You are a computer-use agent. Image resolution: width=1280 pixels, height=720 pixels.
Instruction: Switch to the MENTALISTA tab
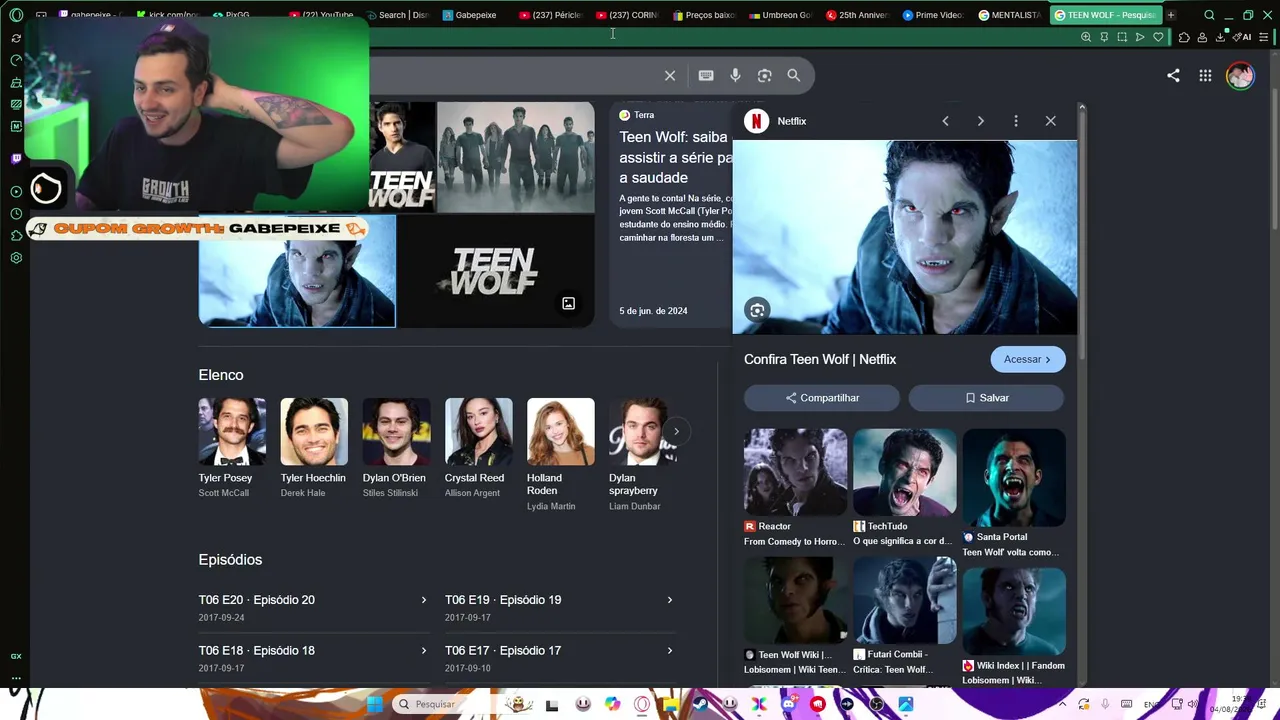(x=1010, y=15)
